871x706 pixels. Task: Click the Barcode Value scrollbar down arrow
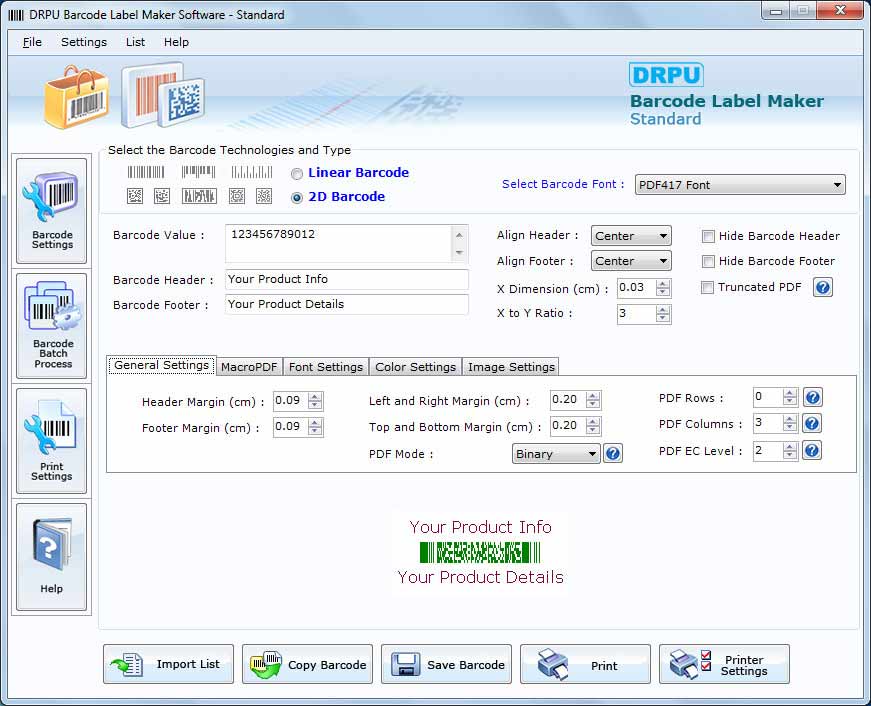(459, 253)
